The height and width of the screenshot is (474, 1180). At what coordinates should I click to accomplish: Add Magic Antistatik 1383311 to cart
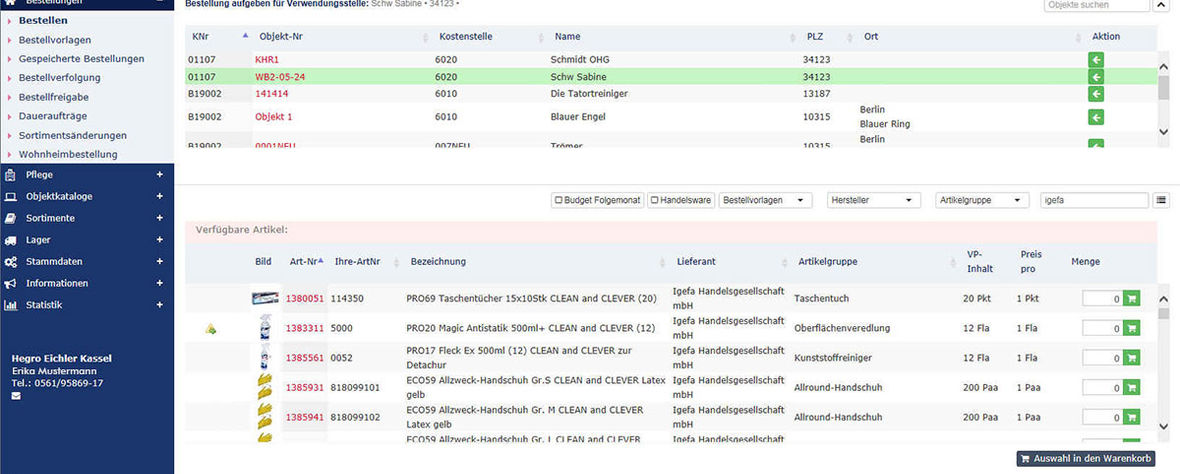[x=1131, y=328]
